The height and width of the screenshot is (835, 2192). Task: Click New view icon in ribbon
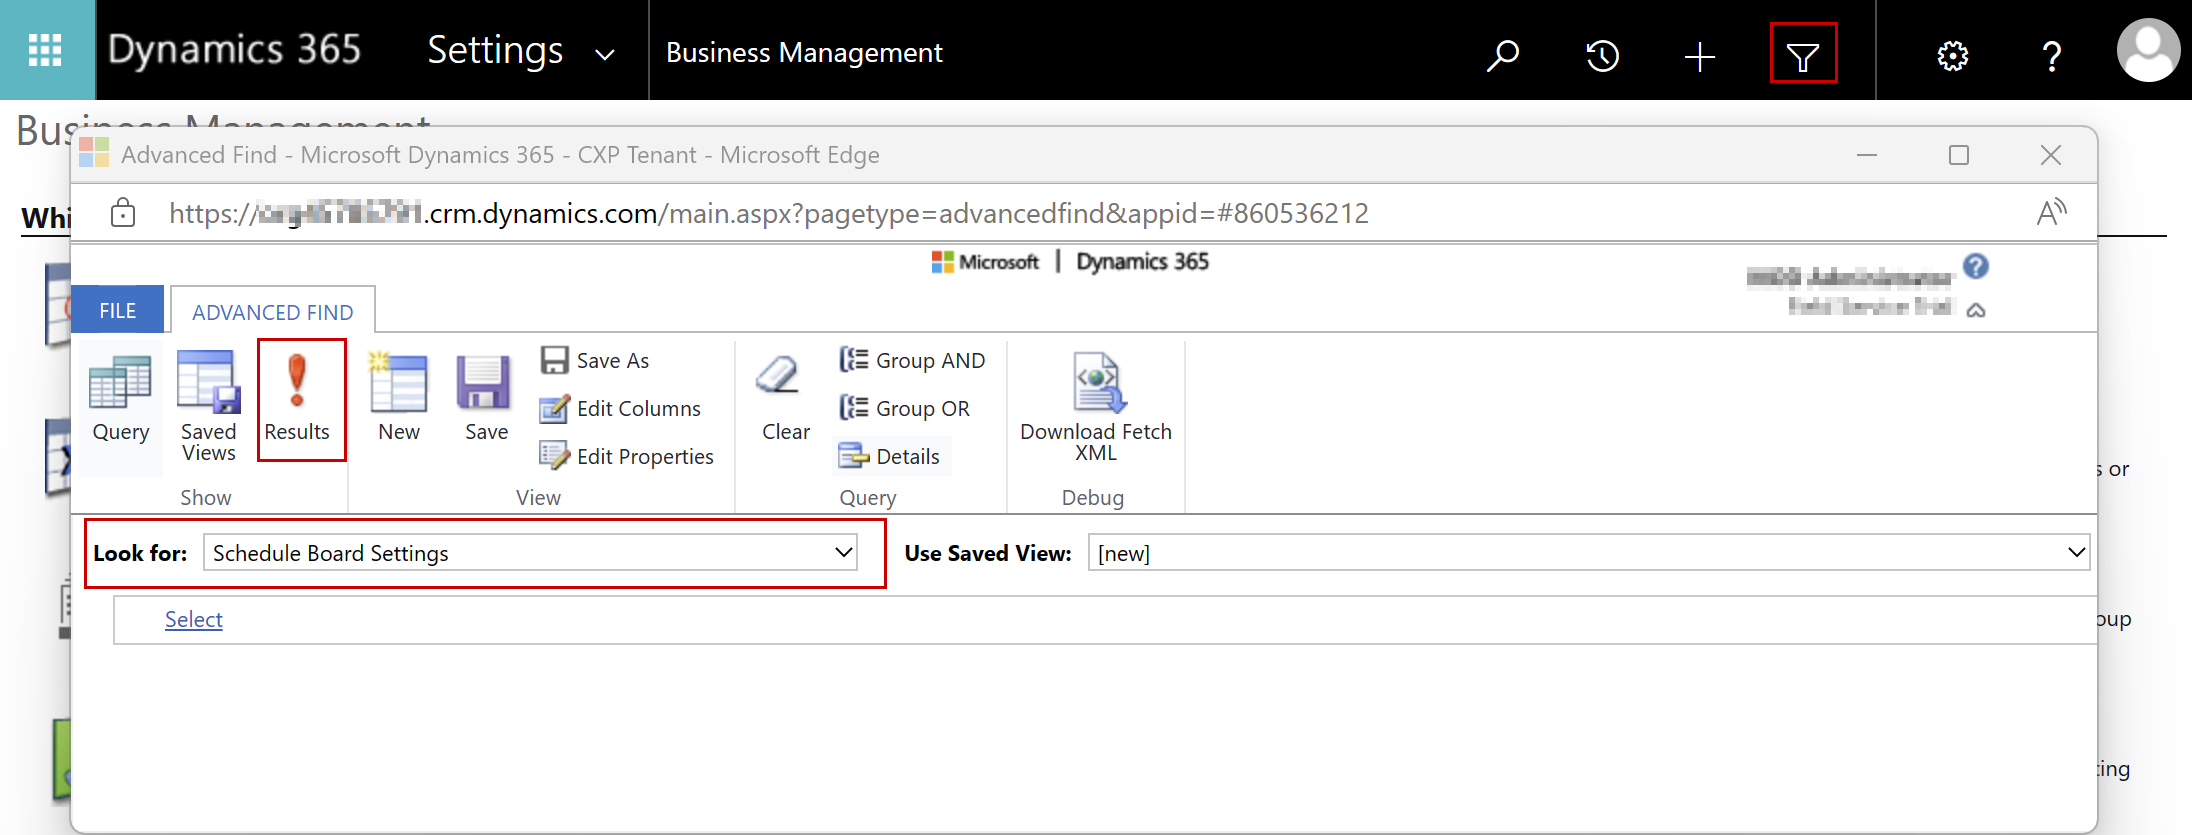[x=398, y=398]
